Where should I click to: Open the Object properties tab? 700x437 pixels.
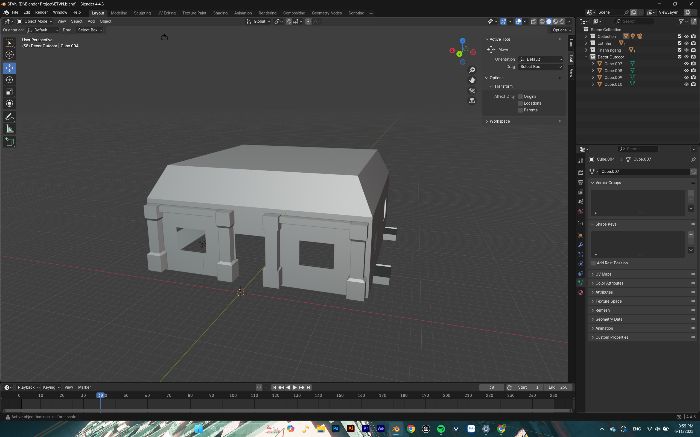tap(580, 235)
